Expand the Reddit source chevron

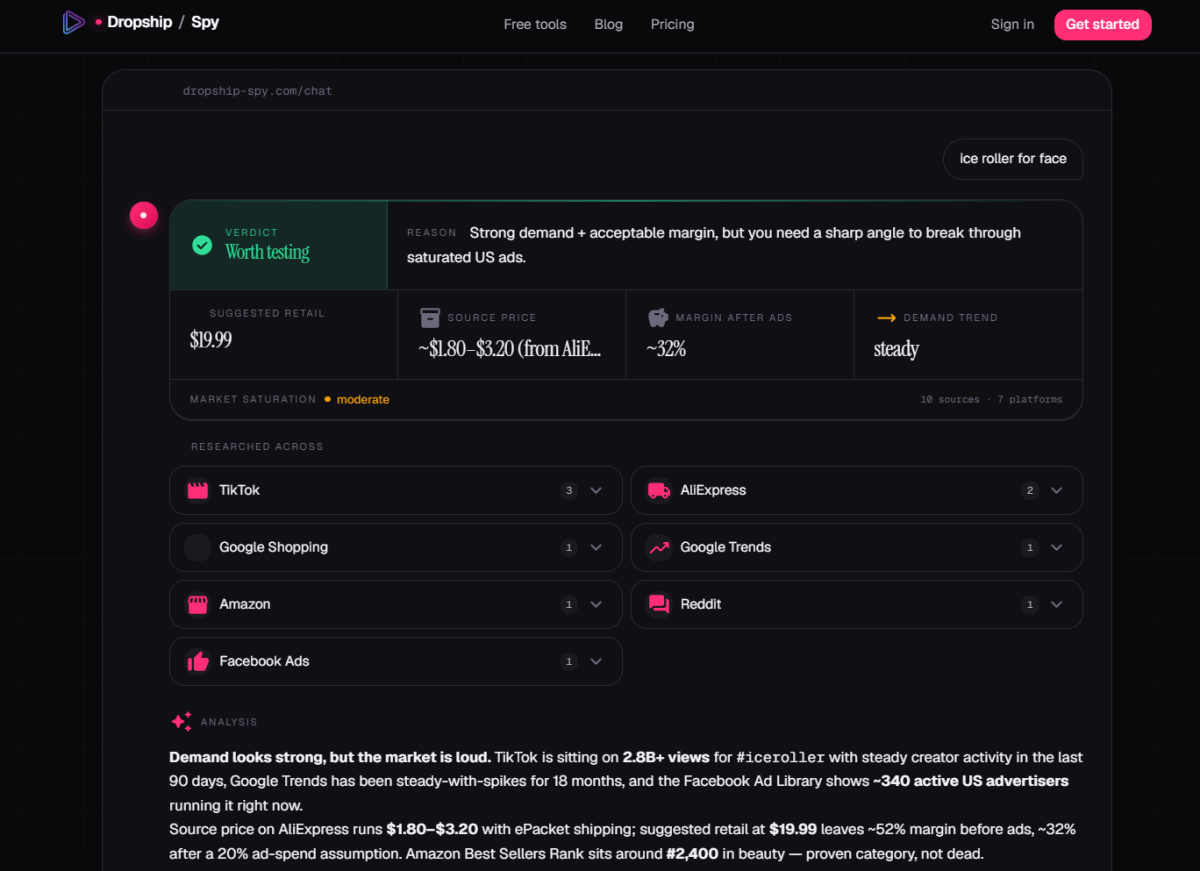click(1057, 604)
